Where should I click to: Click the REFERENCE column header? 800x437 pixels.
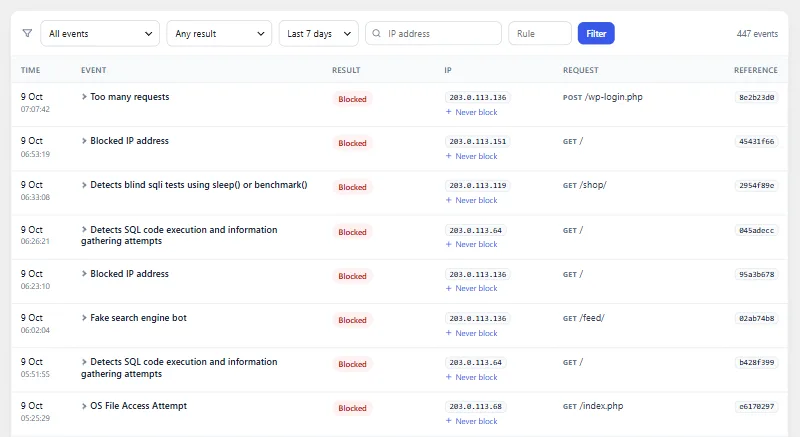(756, 70)
